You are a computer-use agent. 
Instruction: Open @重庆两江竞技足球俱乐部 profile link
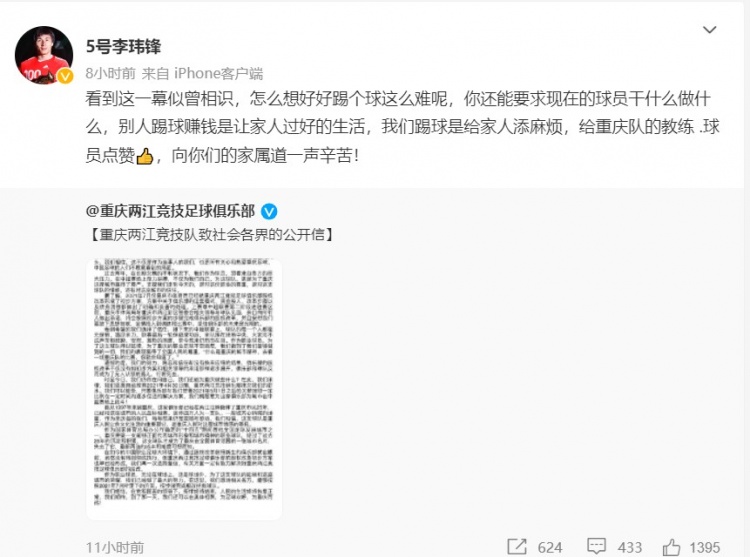(x=170, y=211)
